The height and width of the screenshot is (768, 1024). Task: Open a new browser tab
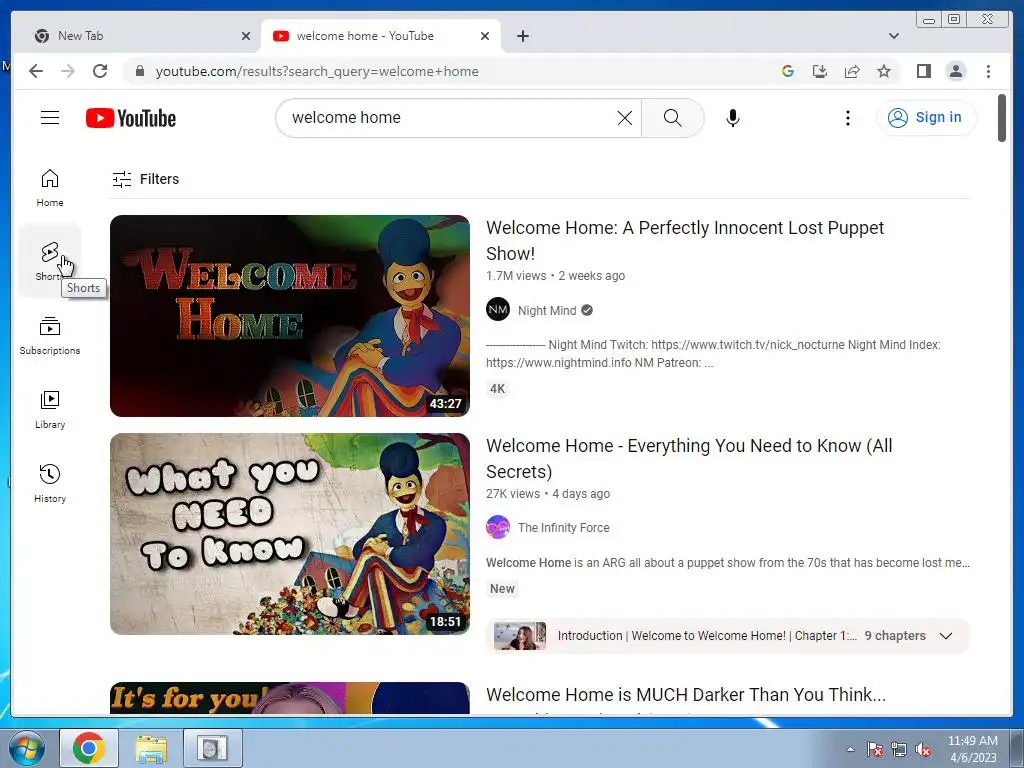[522, 36]
